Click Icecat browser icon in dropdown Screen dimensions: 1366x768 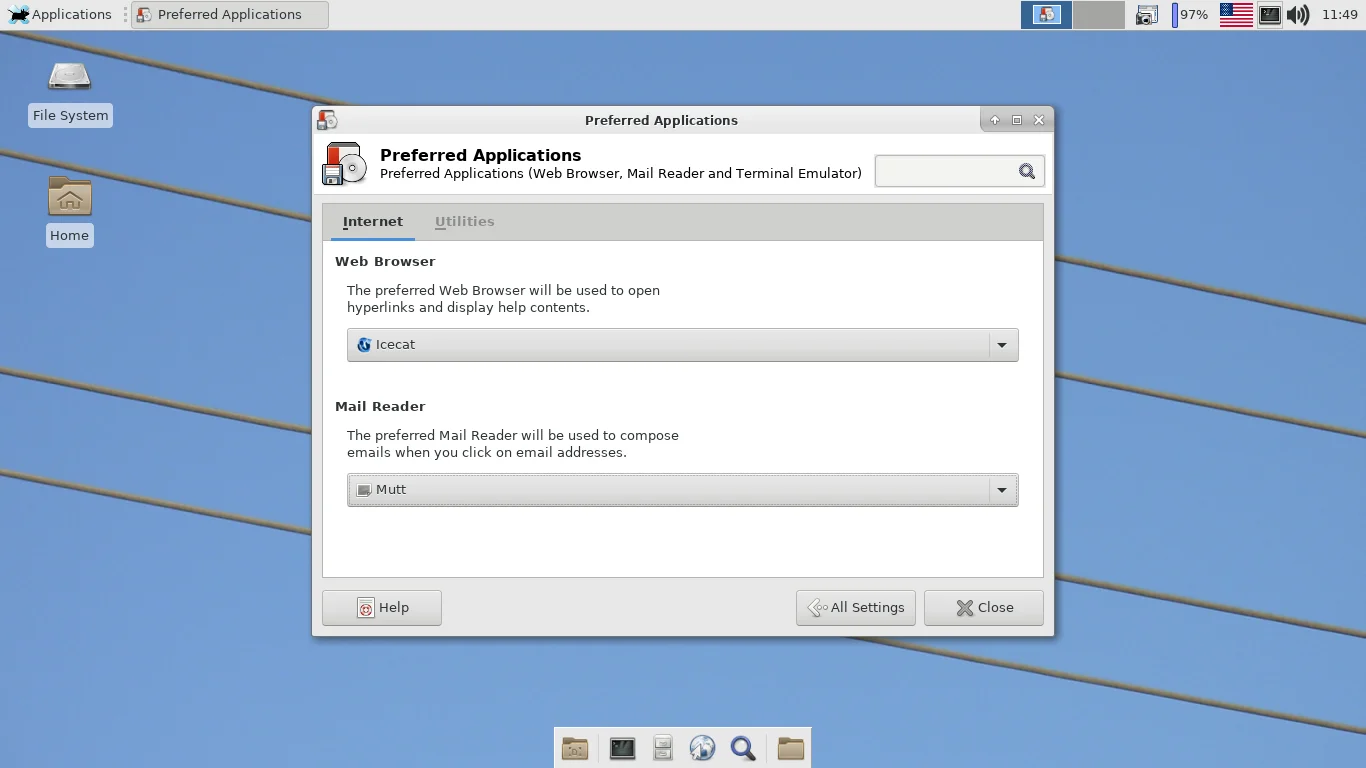[364, 345]
